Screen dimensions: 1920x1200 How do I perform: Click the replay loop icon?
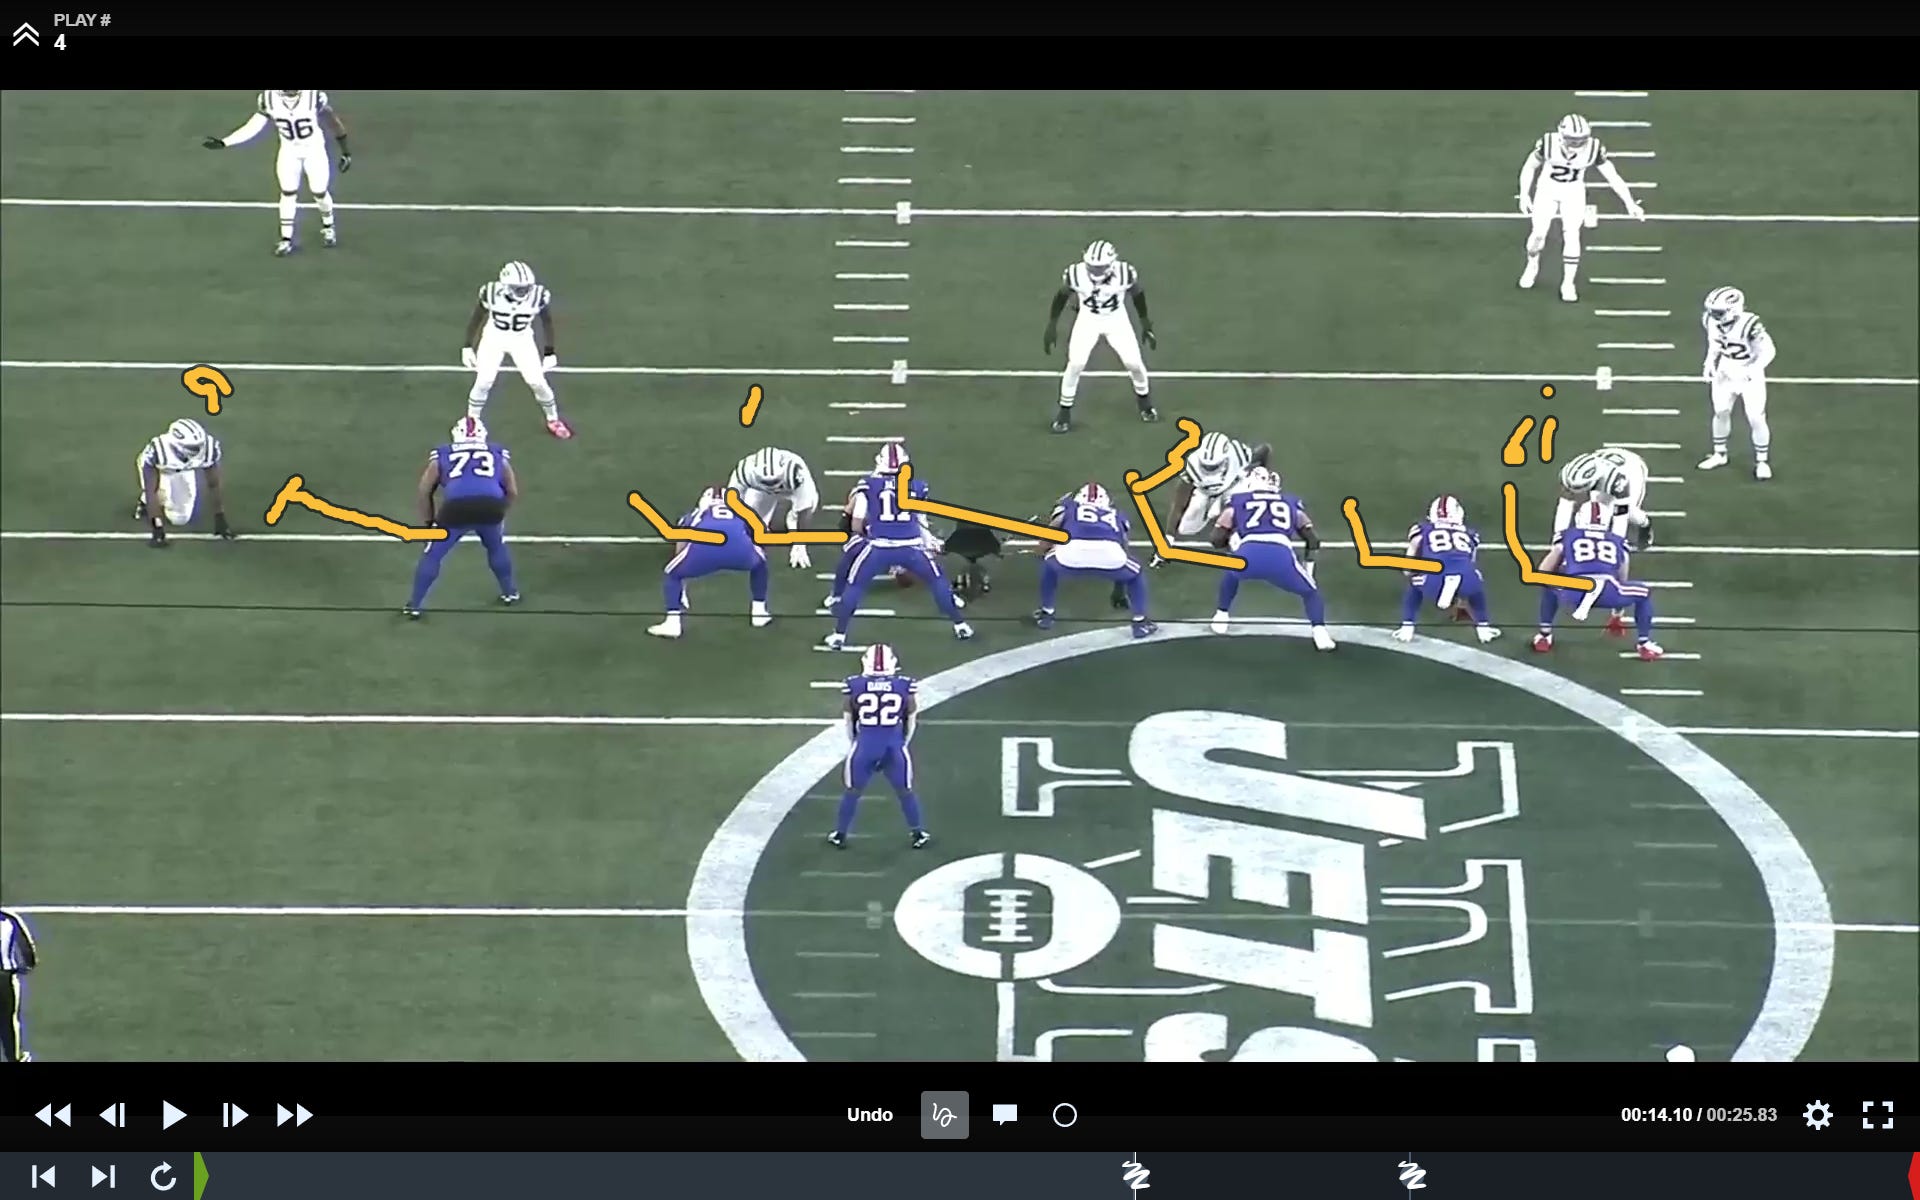[163, 1176]
